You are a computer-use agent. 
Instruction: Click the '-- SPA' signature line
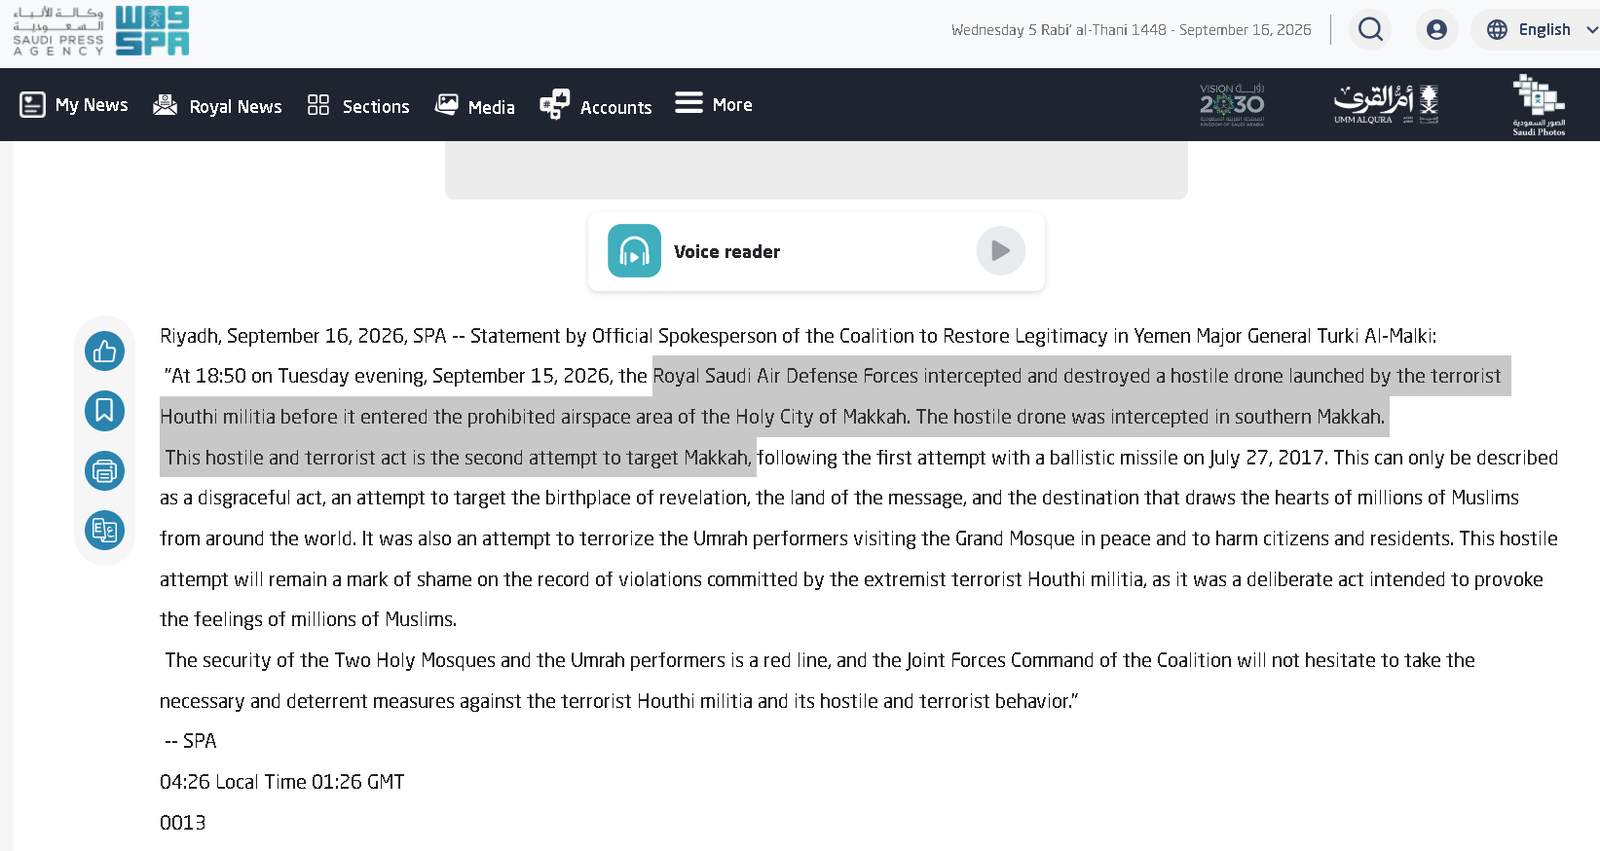[x=191, y=741]
